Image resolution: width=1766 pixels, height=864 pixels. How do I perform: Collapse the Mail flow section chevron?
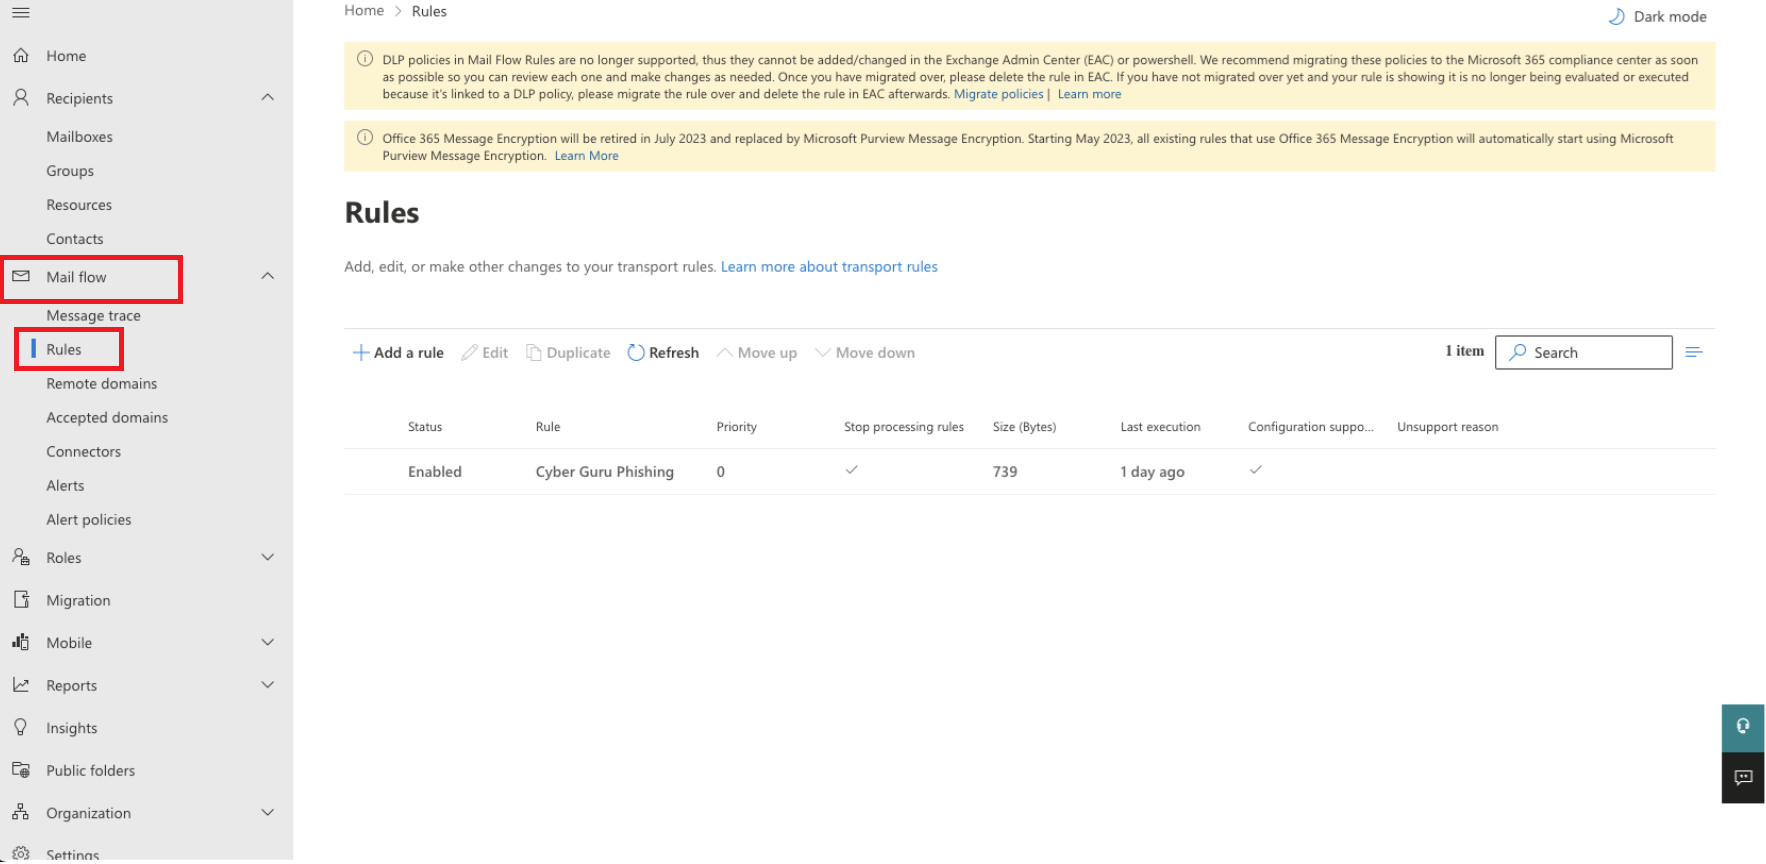click(x=267, y=276)
